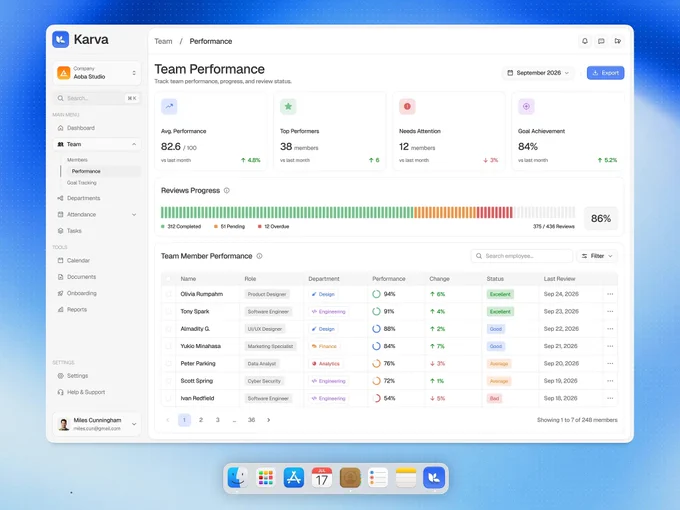Open the chat messages icon

601,41
